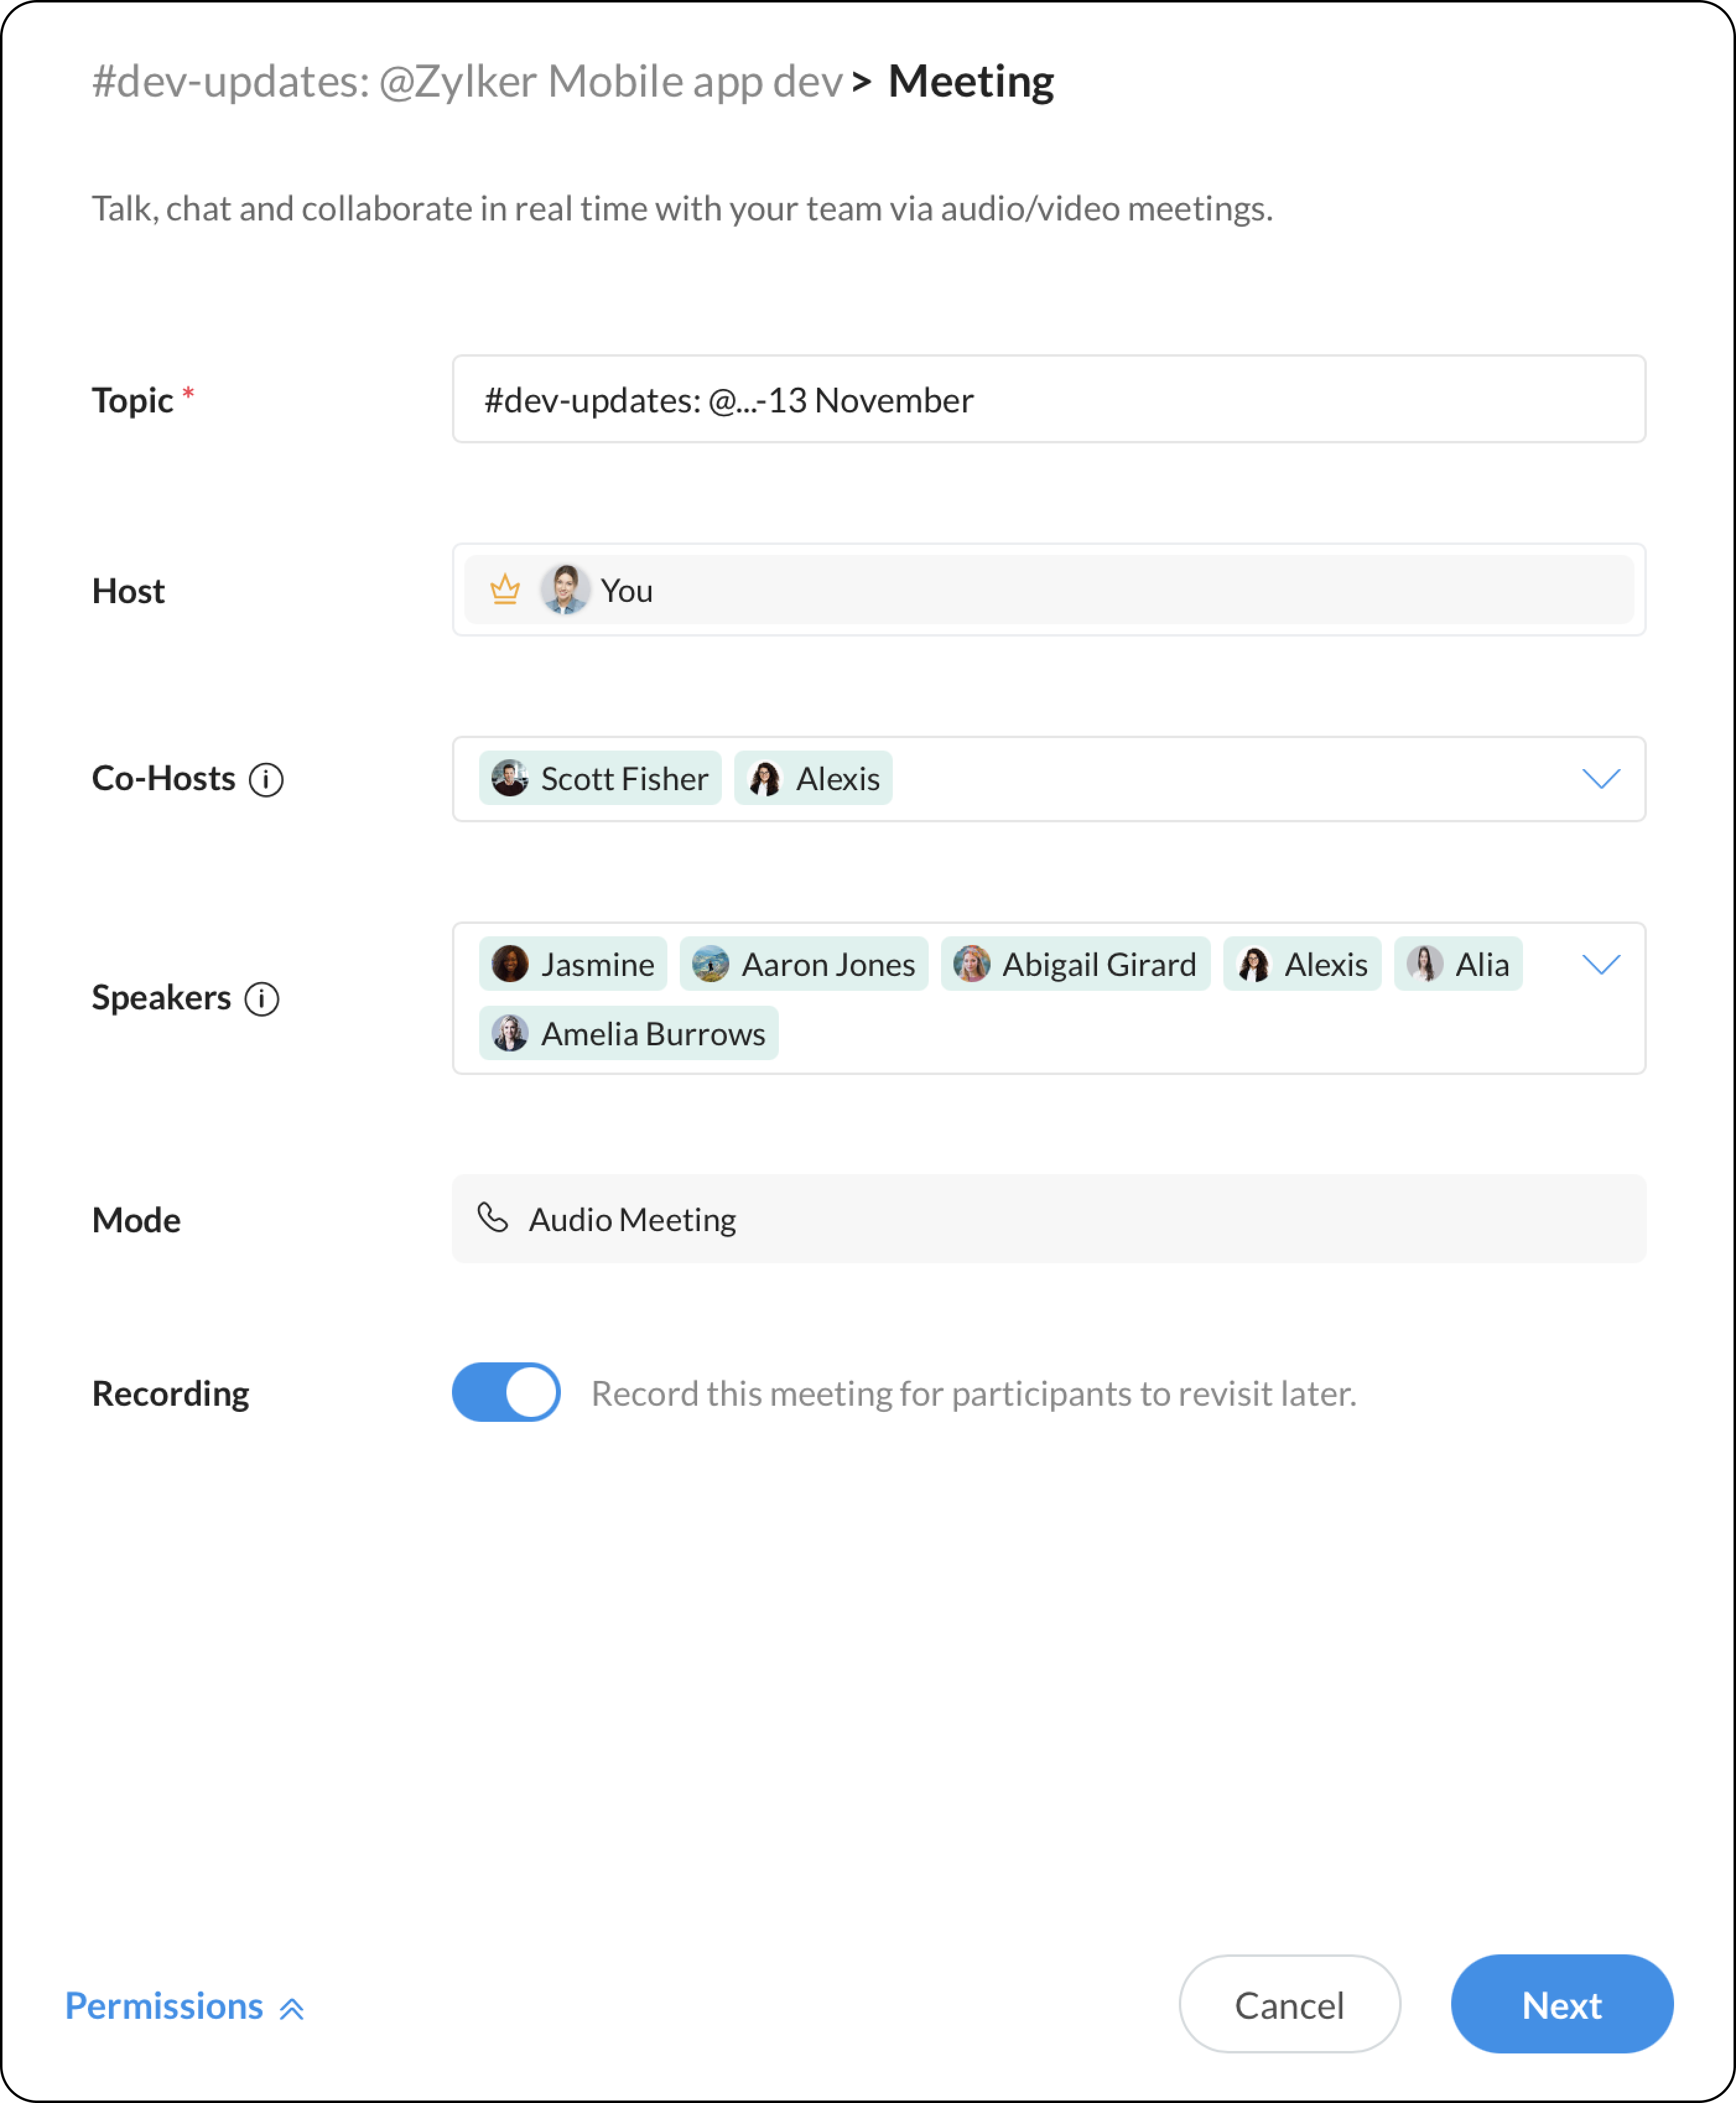Viewport: 1736px width, 2103px height.
Task: Click the Co-Hosts info icon
Action: tap(266, 779)
